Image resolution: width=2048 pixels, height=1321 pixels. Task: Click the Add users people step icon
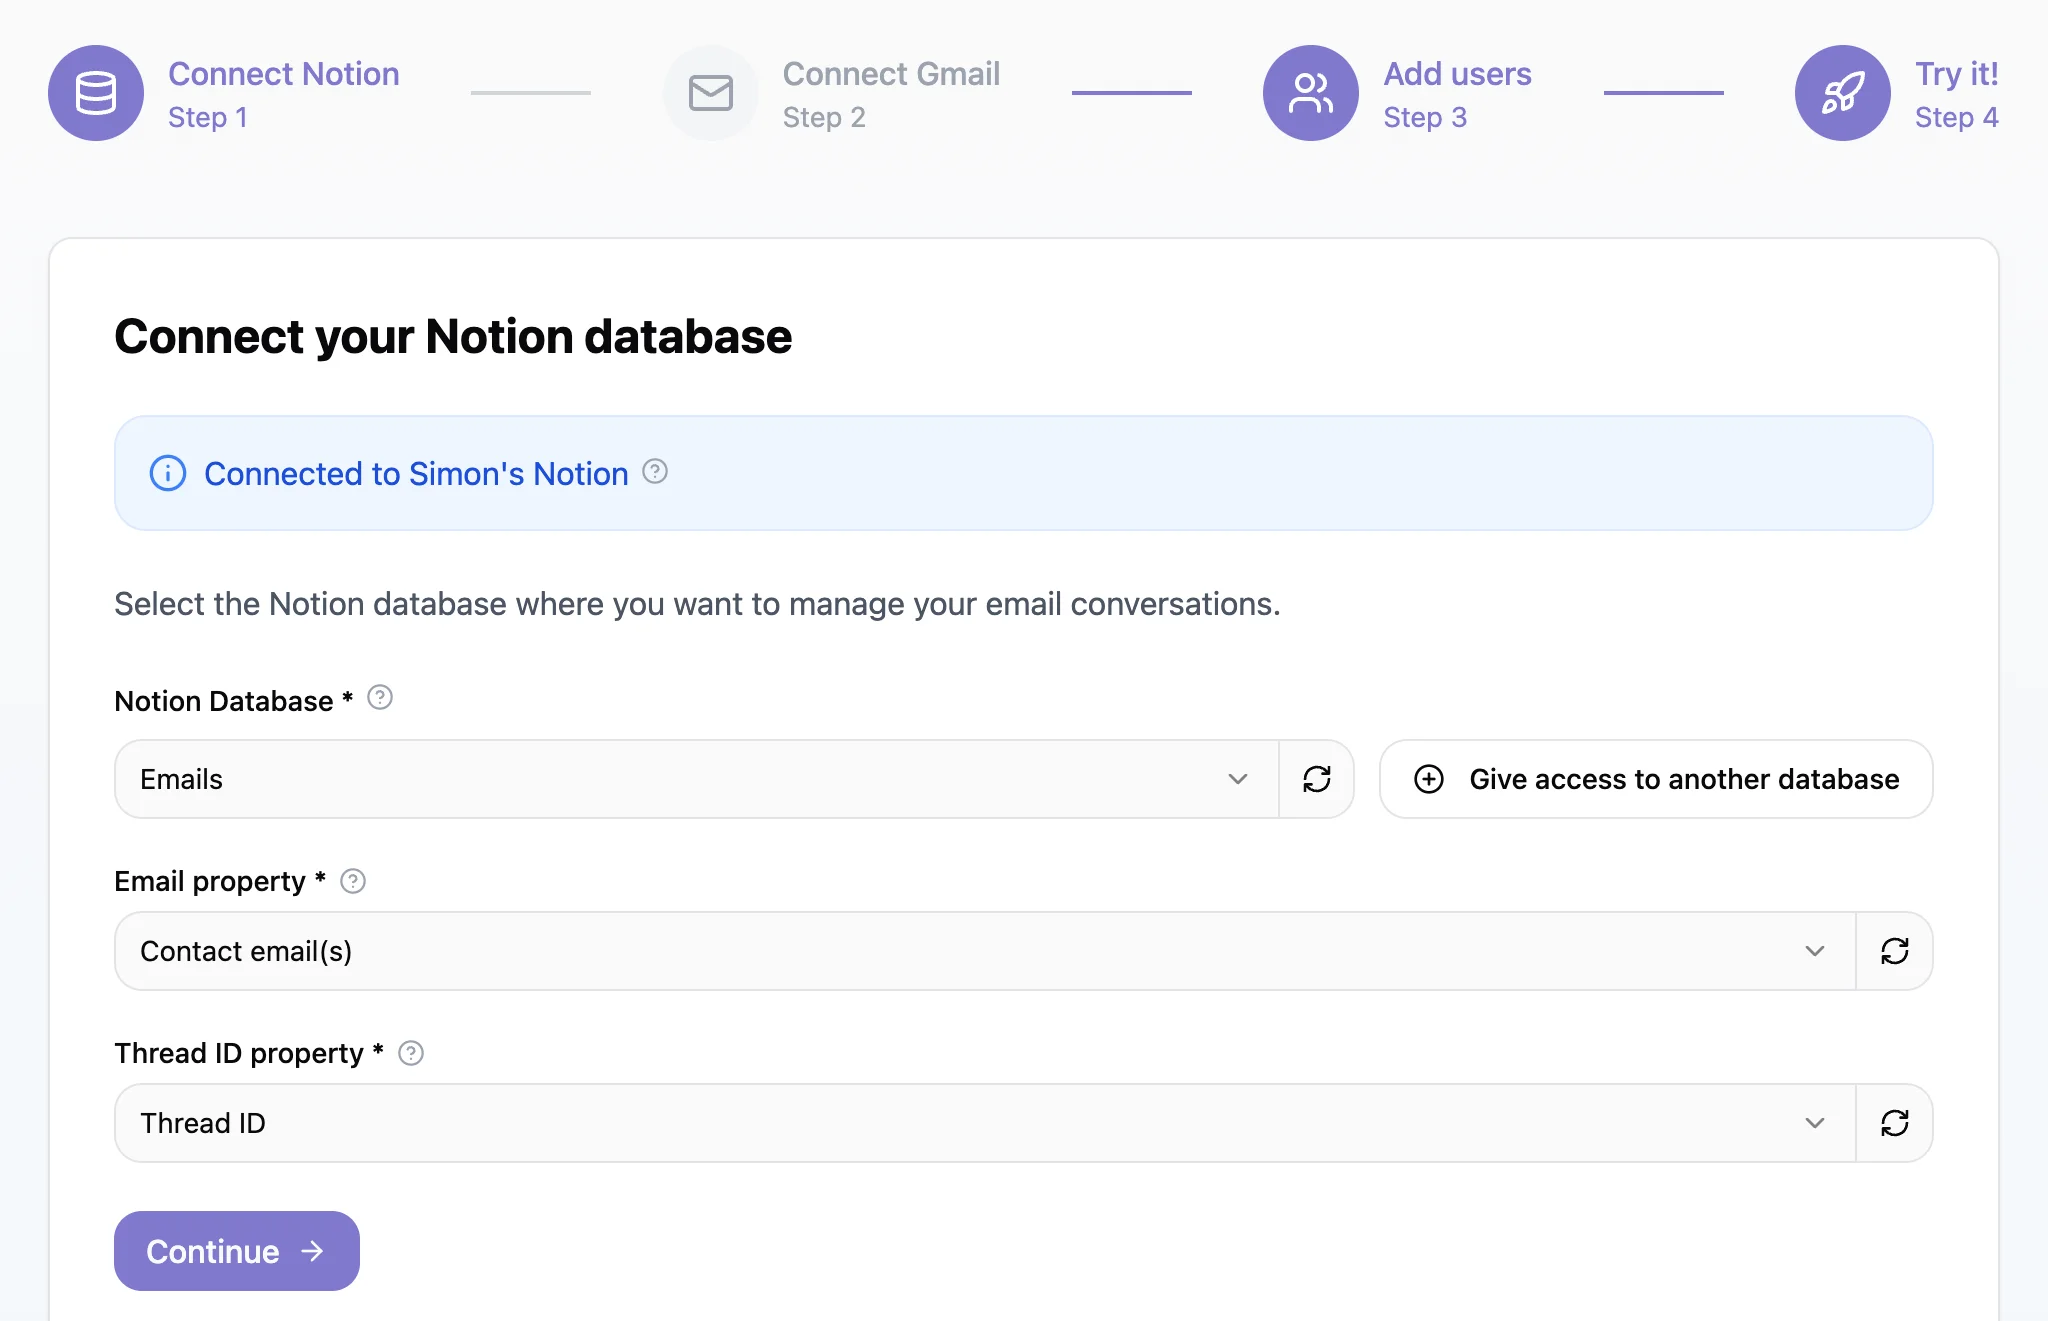1310,93
